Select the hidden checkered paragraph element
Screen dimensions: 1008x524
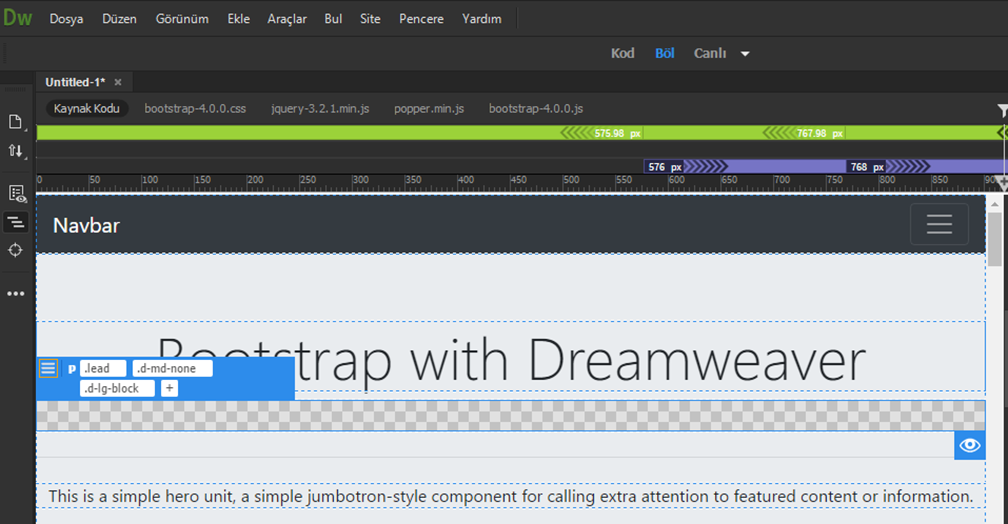511,415
